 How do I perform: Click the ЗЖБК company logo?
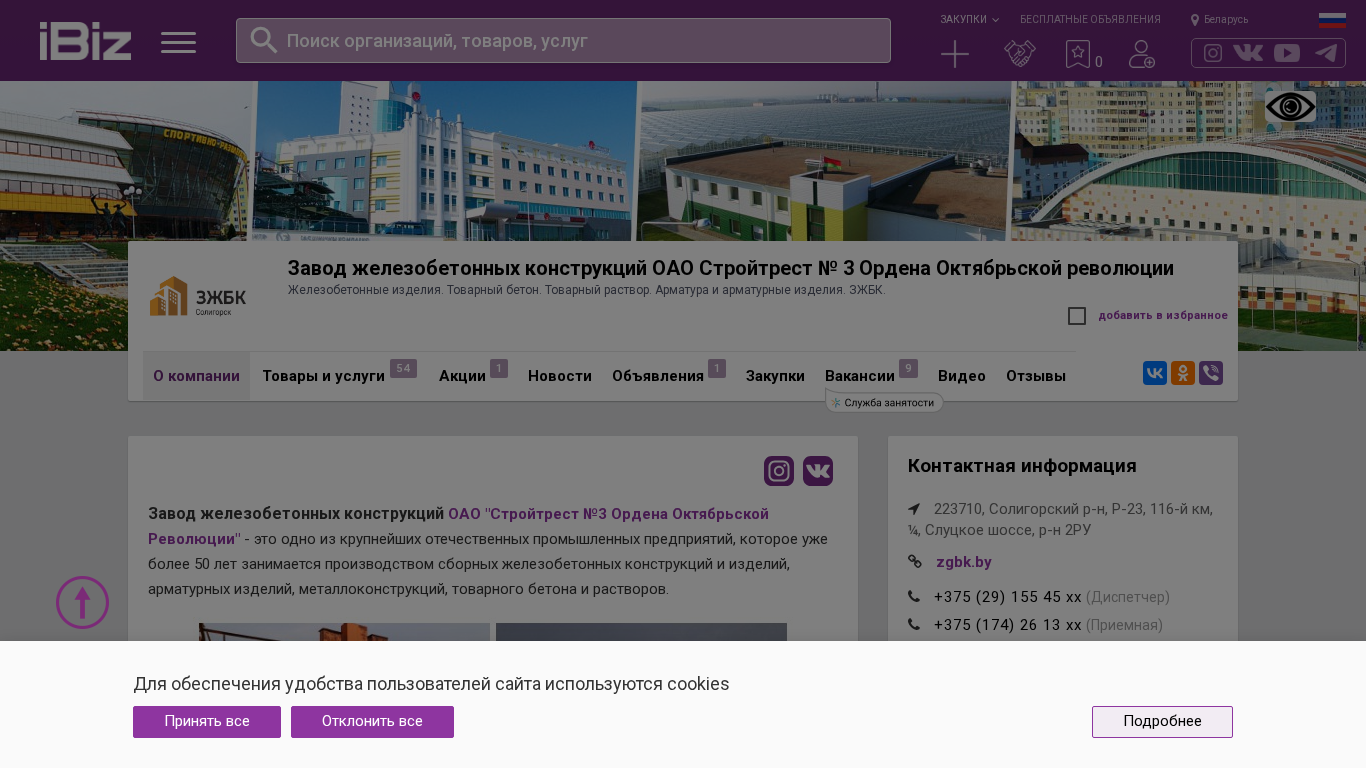tap(198, 296)
